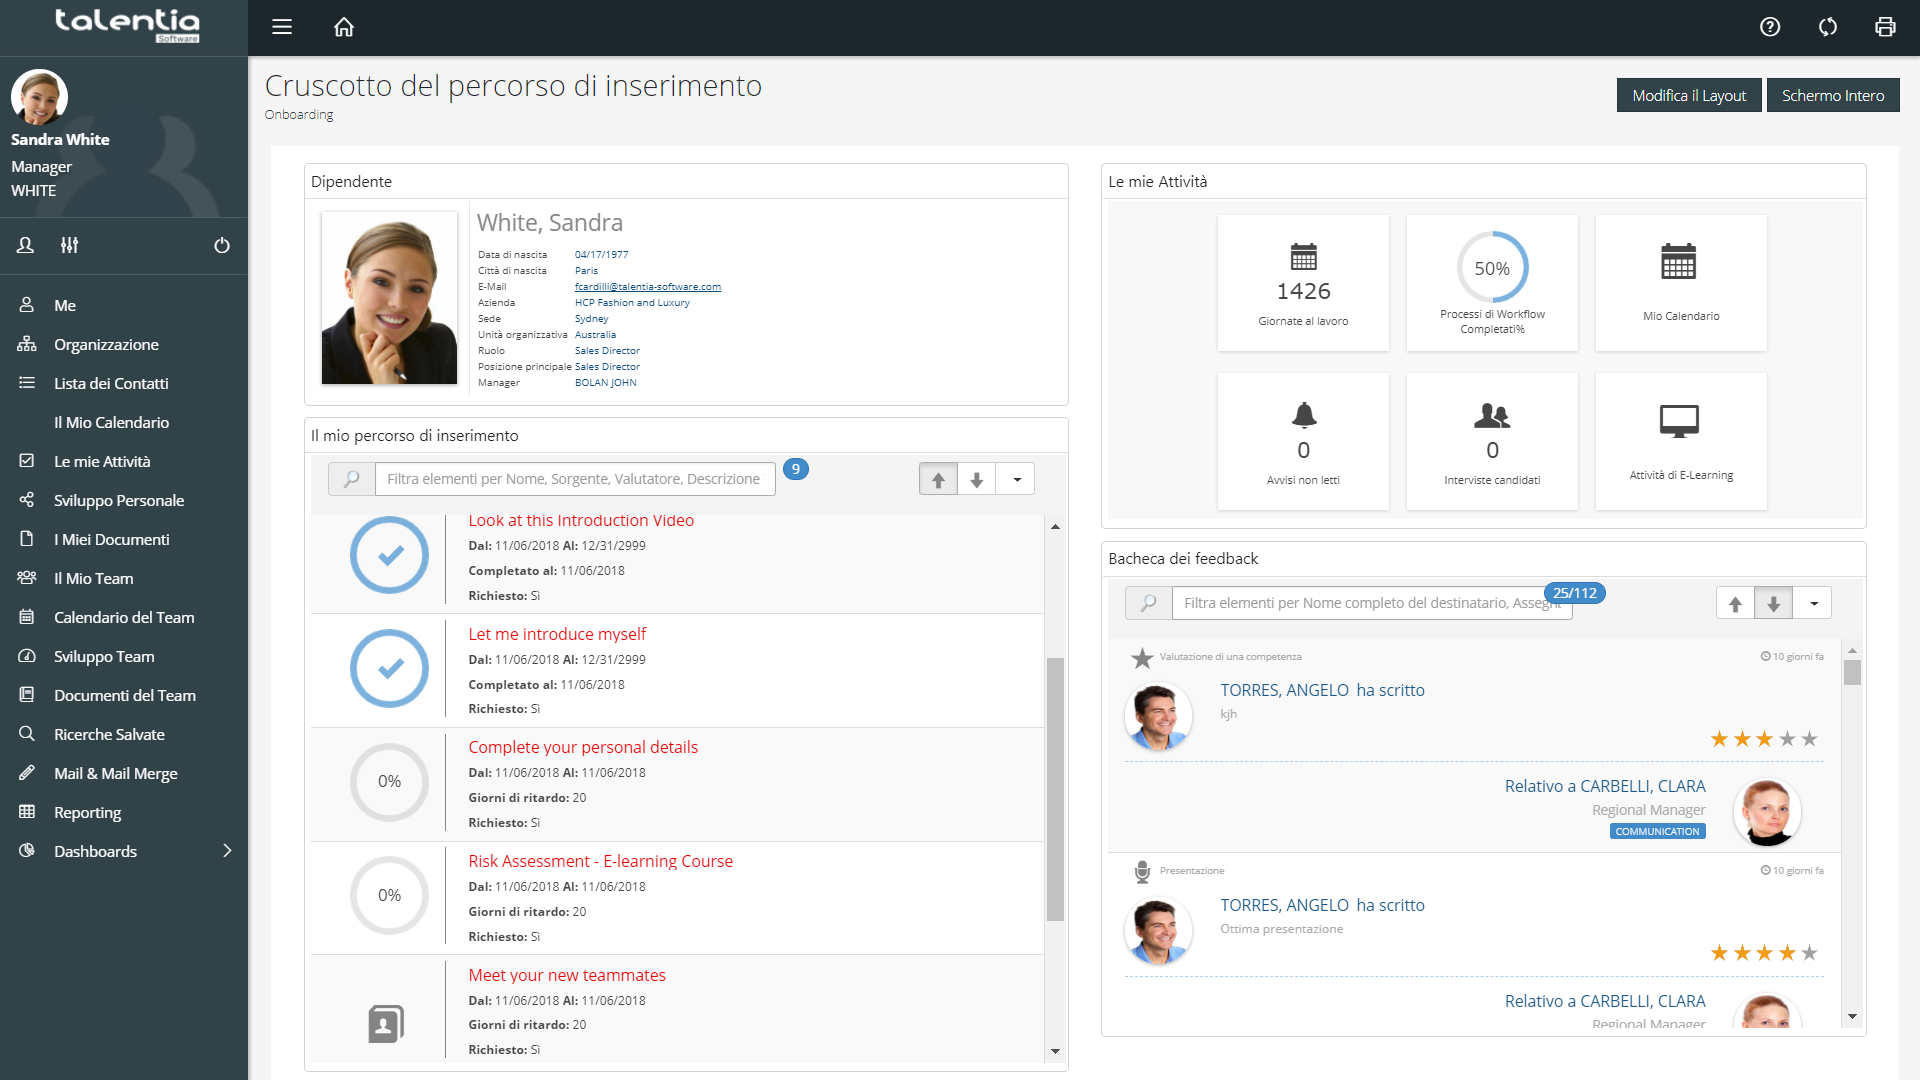Click the power/logout icon in the sidebar

click(x=222, y=245)
